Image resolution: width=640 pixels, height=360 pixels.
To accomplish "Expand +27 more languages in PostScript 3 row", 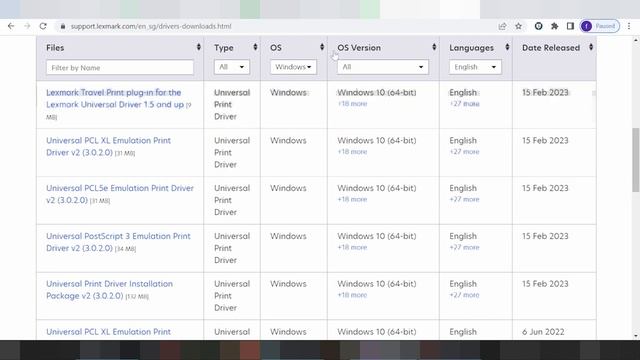I will click(464, 247).
